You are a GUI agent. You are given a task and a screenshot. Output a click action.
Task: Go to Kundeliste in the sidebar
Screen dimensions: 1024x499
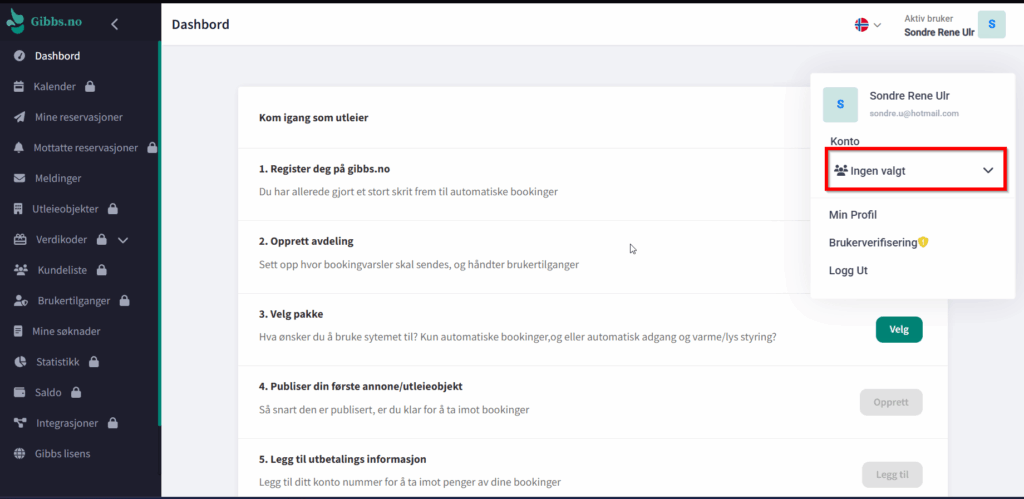(64, 271)
